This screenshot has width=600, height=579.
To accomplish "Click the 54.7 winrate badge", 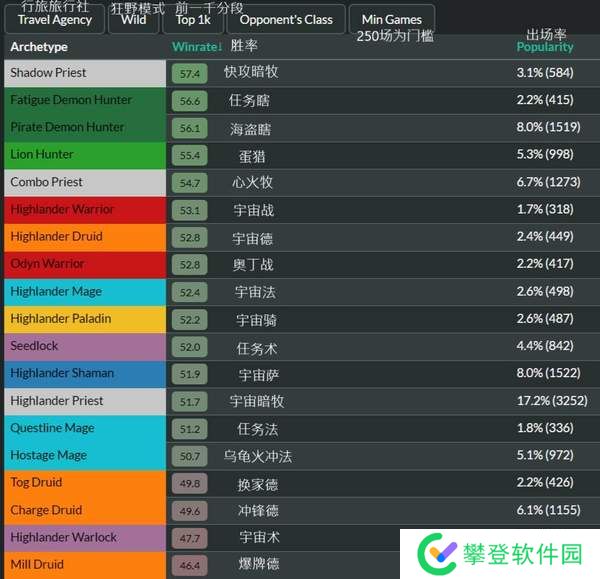I will [x=190, y=183].
